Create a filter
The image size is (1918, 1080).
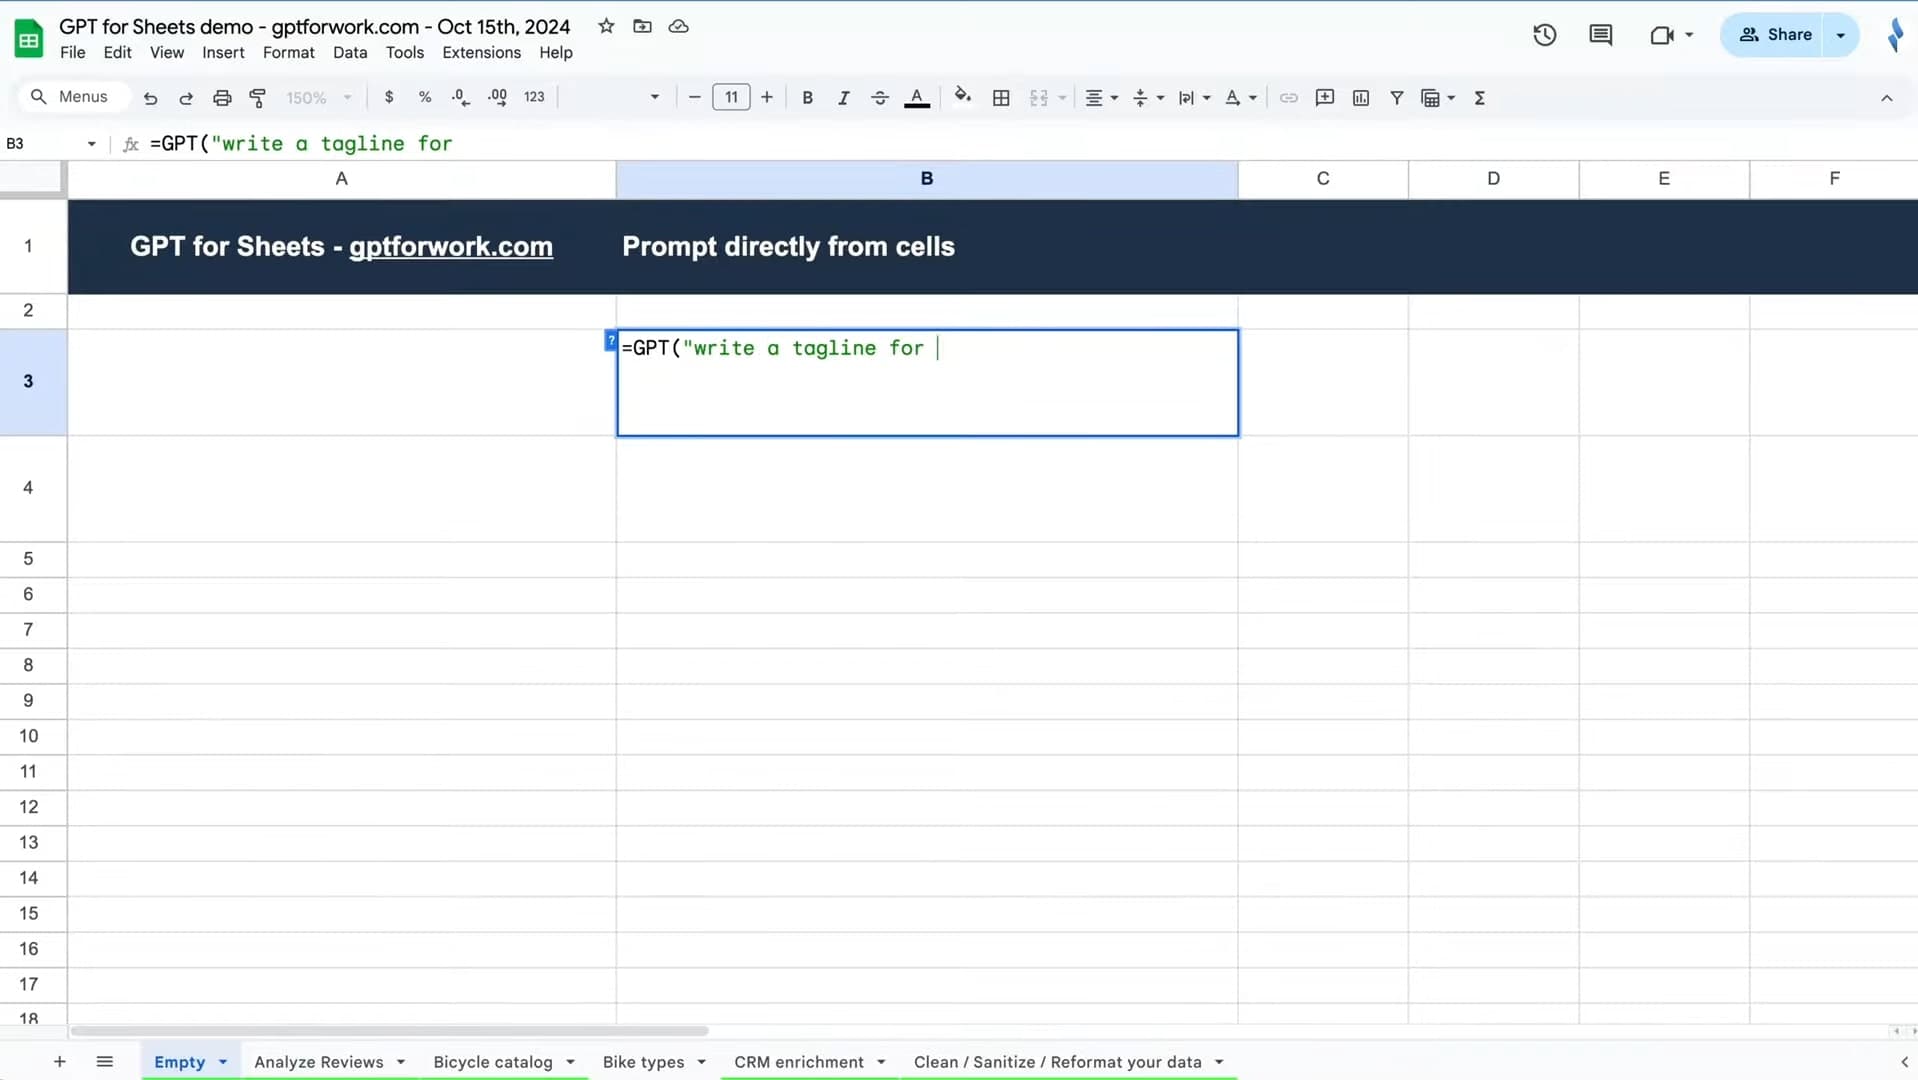(x=1397, y=97)
